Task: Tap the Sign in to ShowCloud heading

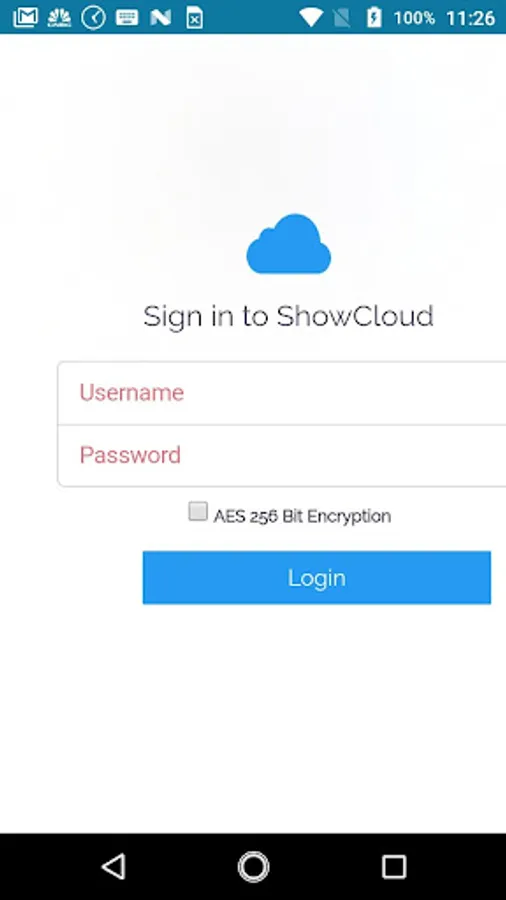Action: point(288,317)
